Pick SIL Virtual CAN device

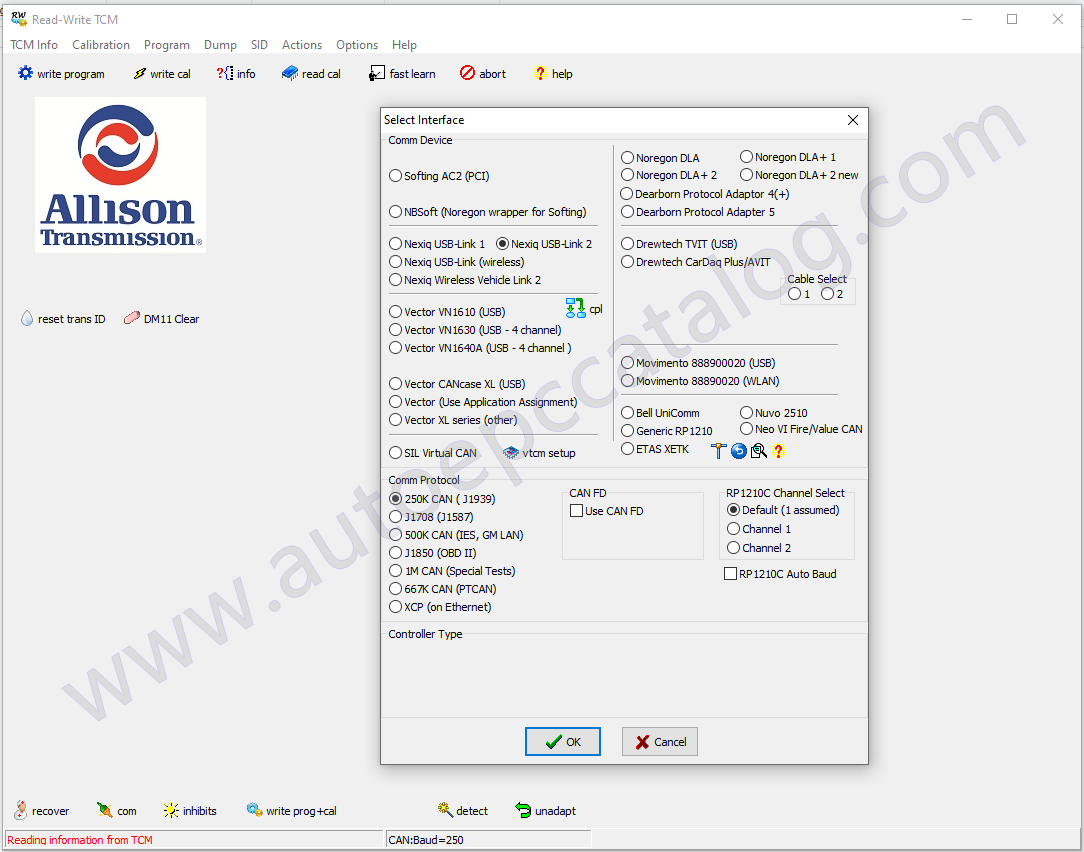point(395,452)
